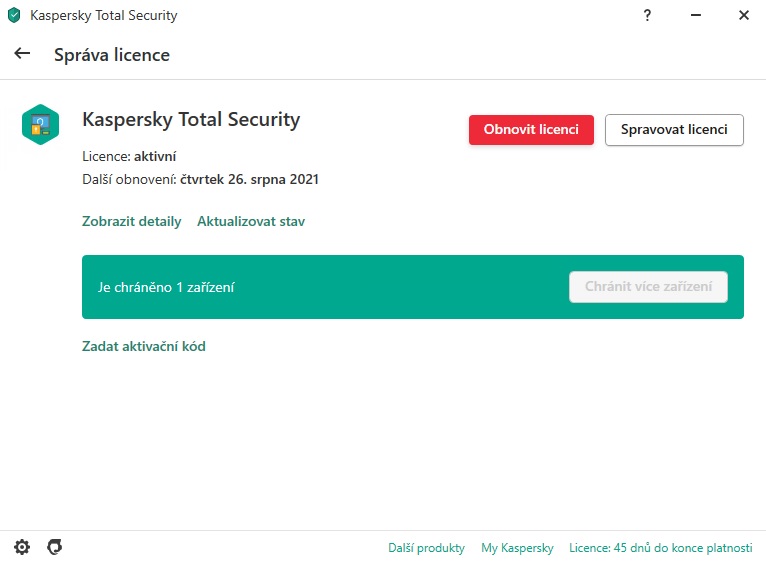
Task: Click the red Obnovit licenci button
Action: pyautogui.click(x=531, y=130)
